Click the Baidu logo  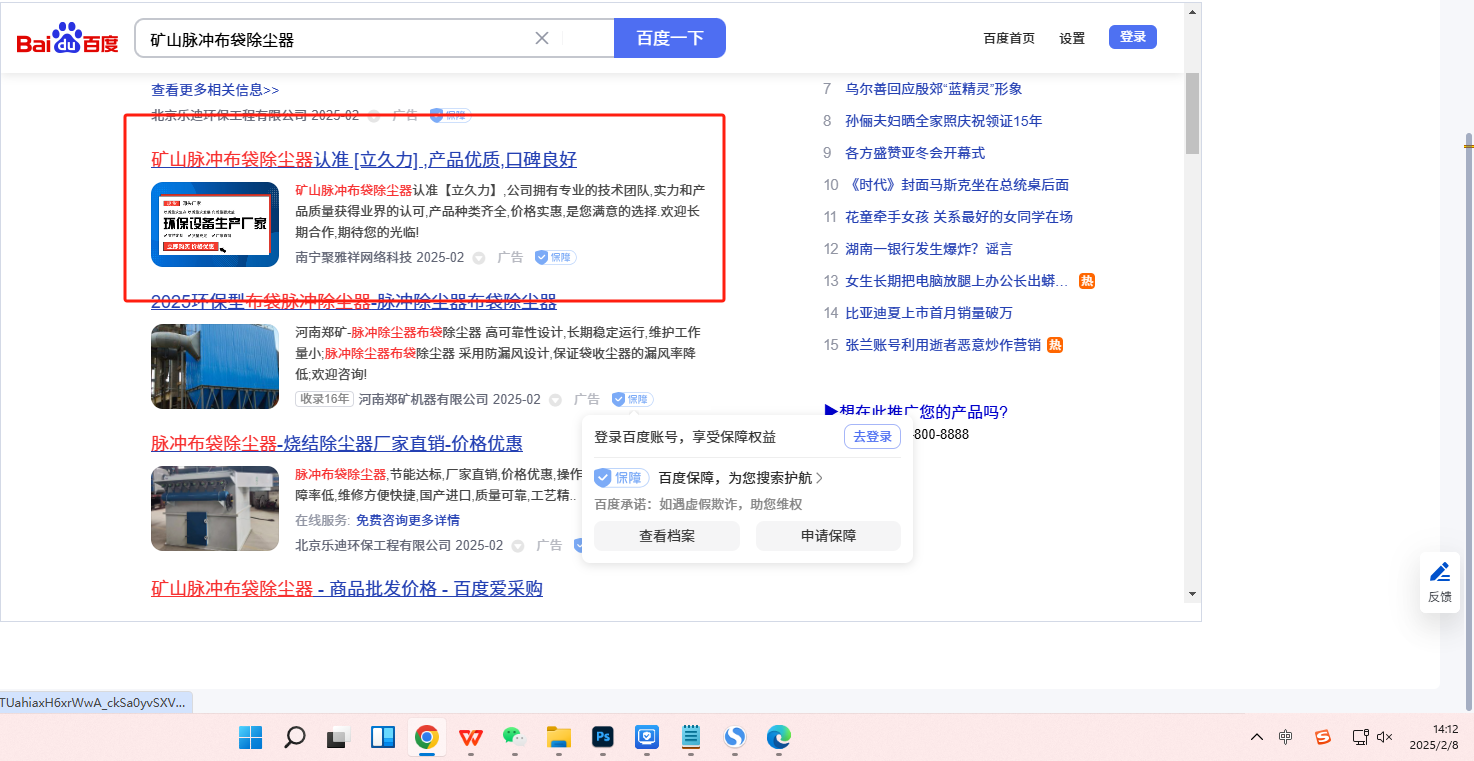point(67,39)
